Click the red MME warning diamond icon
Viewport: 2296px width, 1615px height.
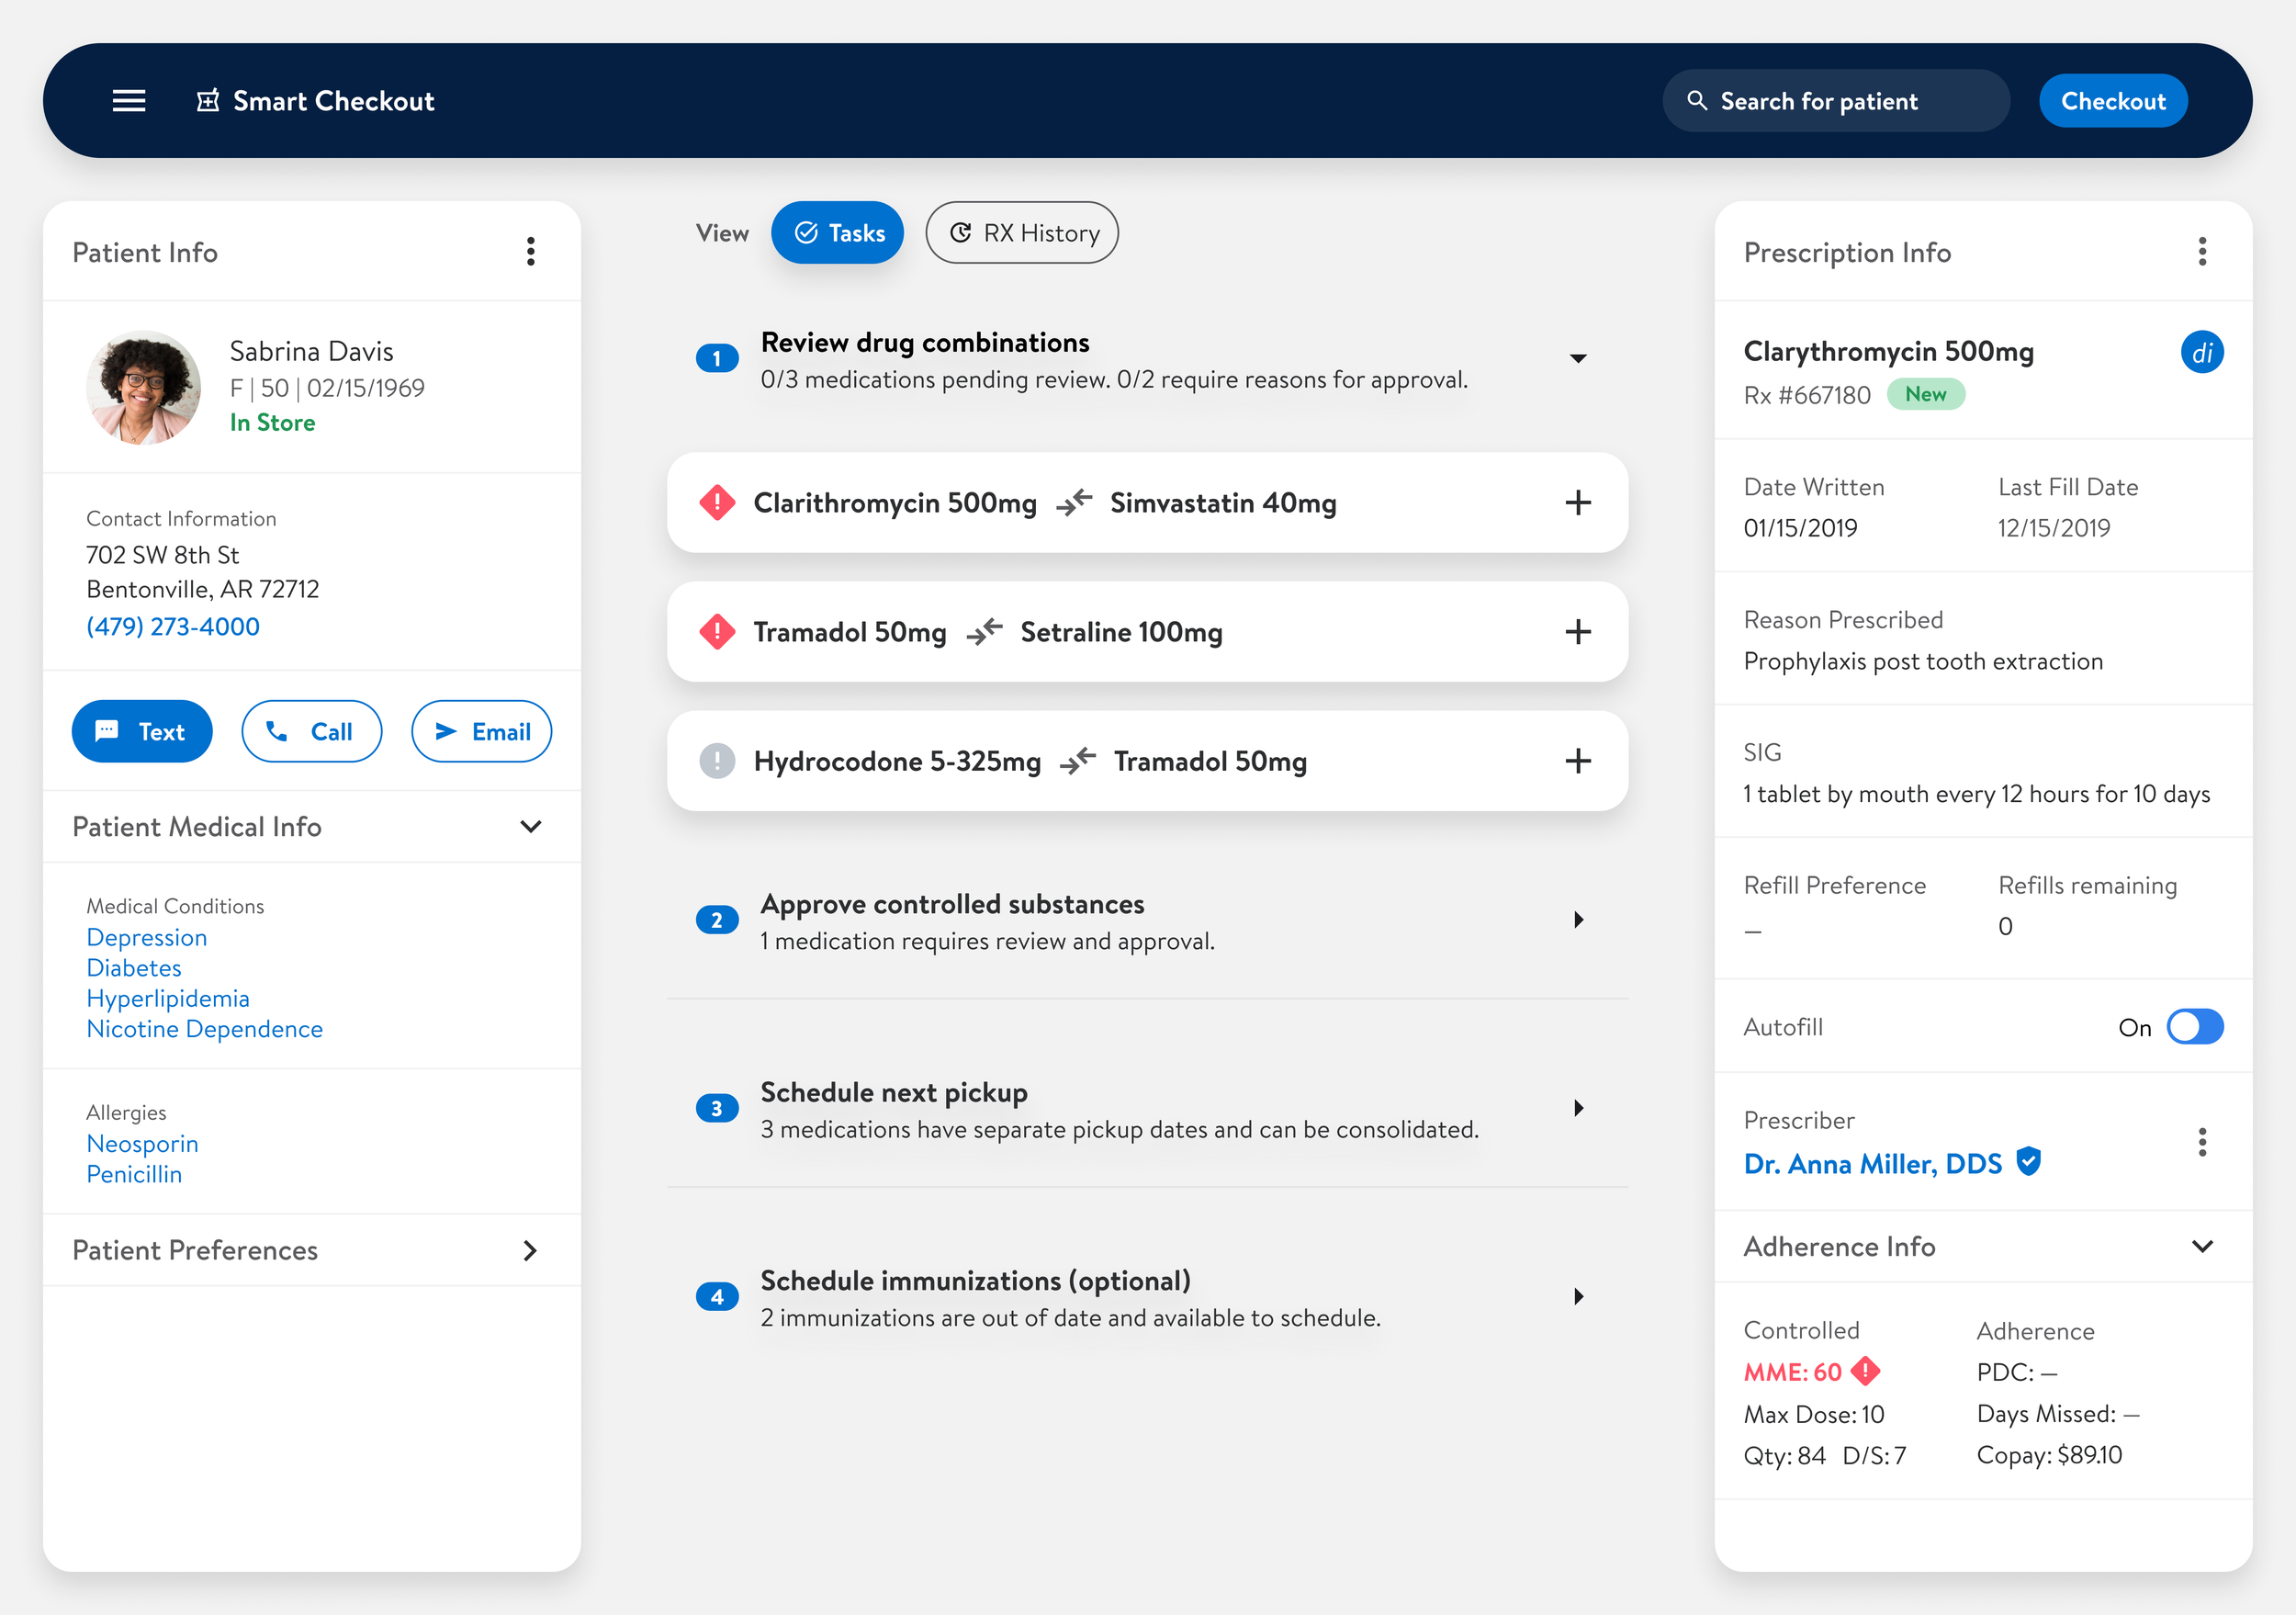[1866, 1371]
